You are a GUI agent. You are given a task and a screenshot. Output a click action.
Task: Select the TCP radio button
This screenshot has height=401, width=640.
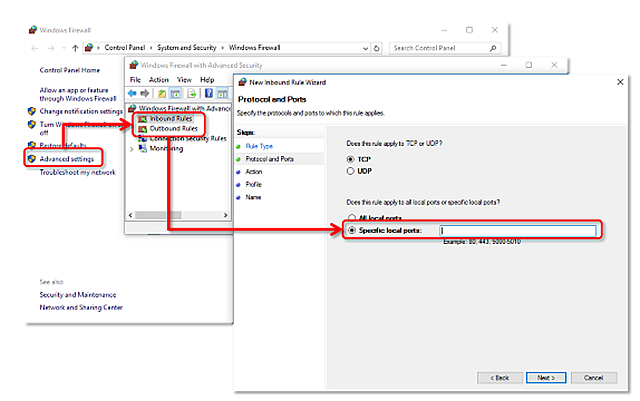pyautogui.click(x=350, y=159)
